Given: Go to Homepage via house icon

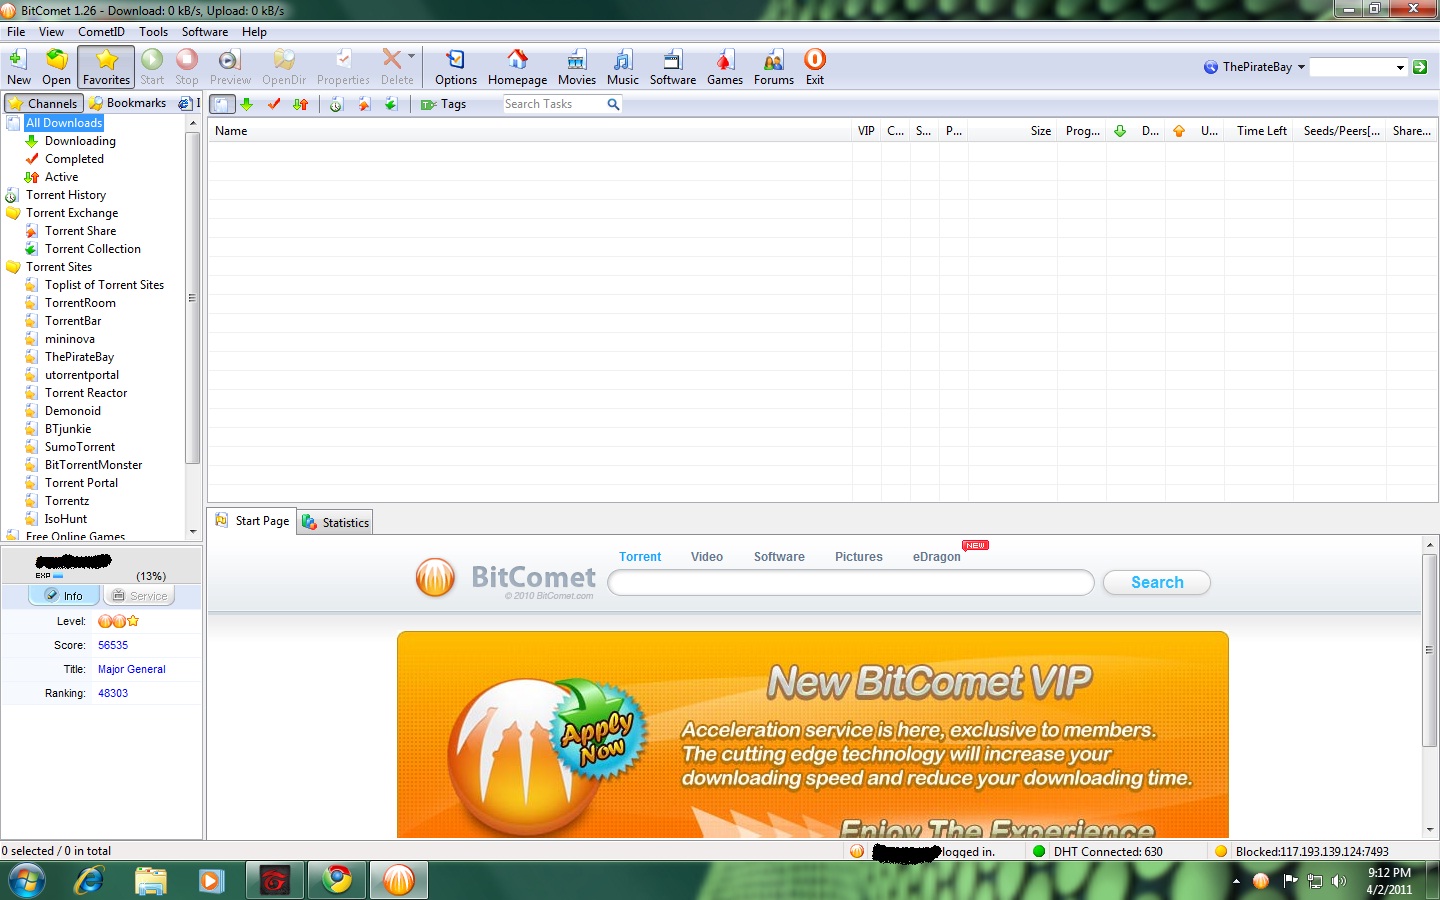Looking at the screenshot, I should (x=517, y=67).
